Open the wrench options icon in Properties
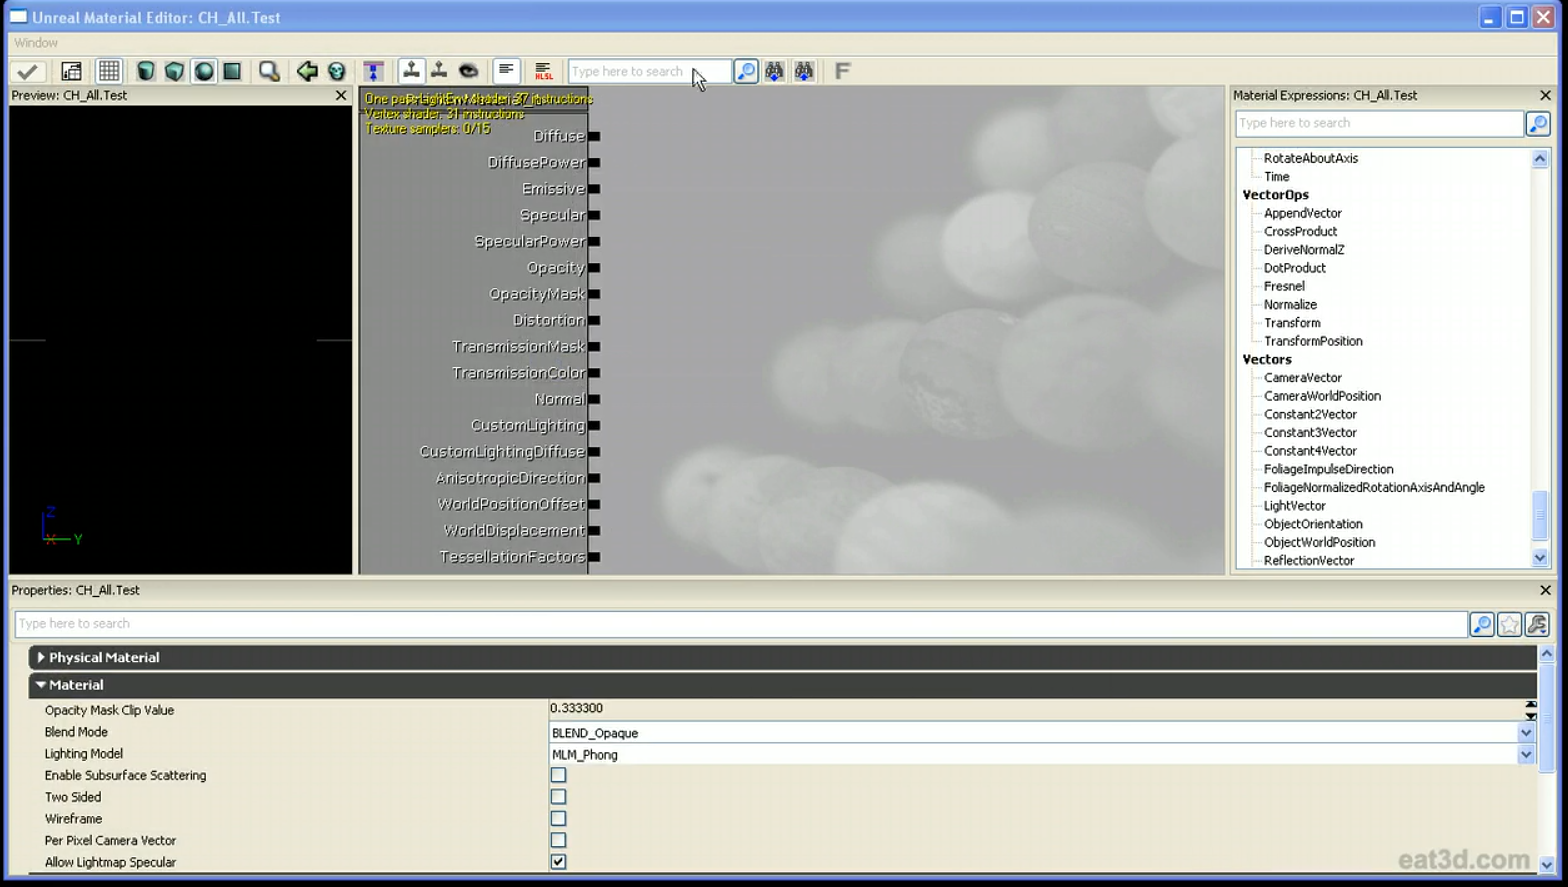 [x=1537, y=624]
